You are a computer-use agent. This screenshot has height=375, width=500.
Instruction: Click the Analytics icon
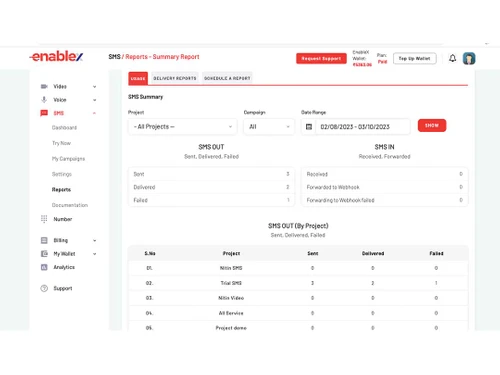tap(44, 267)
